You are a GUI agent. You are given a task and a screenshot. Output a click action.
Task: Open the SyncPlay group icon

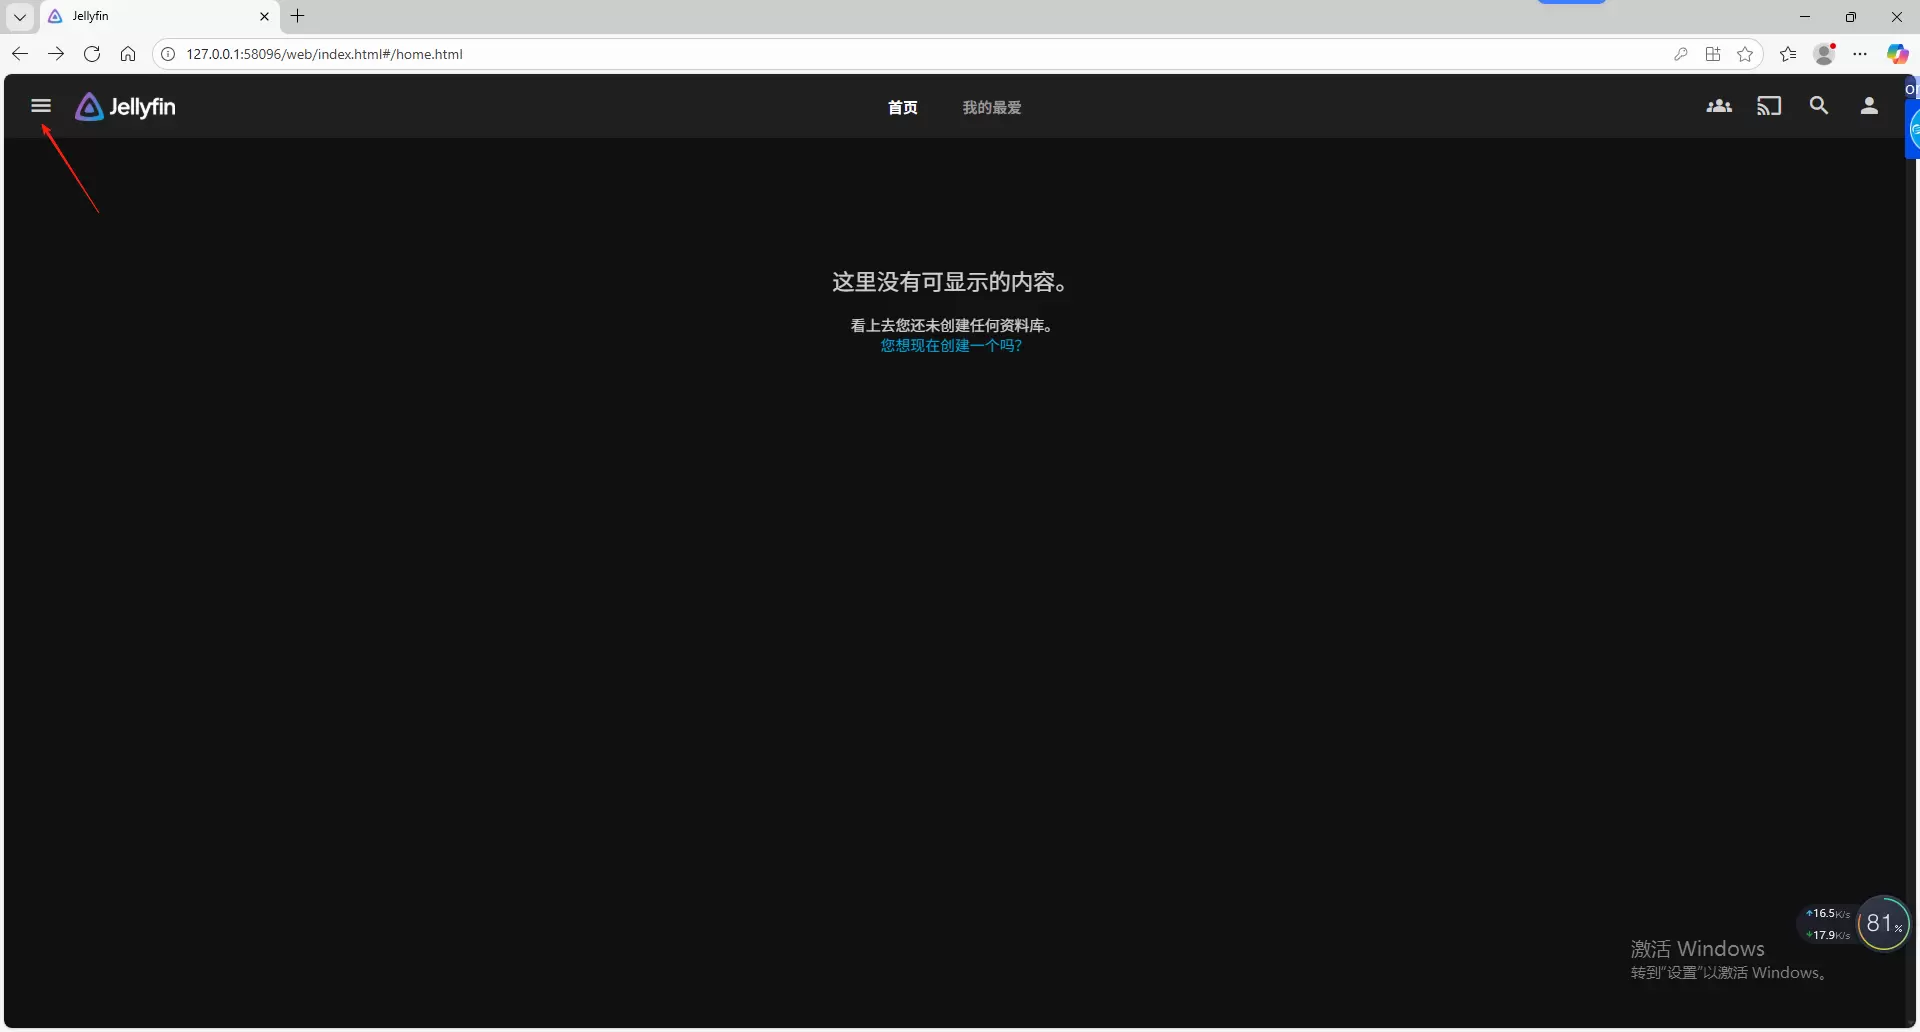point(1718,106)
